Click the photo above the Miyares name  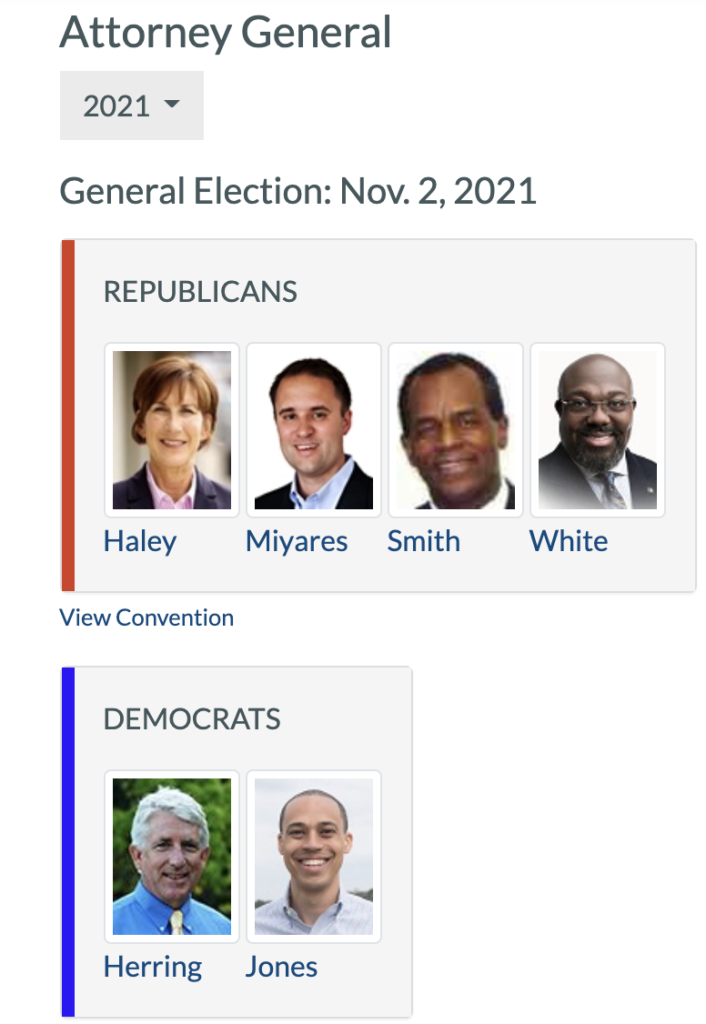click(313, 430)
